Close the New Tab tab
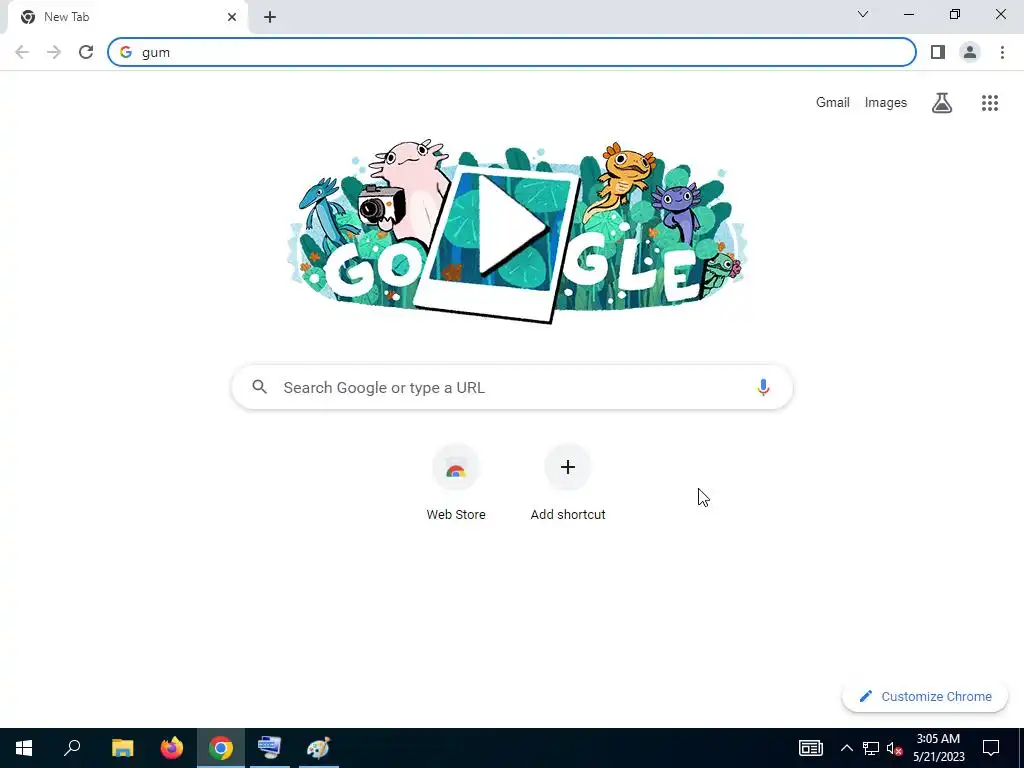The image size is (1024, 768). pos(232,17)
